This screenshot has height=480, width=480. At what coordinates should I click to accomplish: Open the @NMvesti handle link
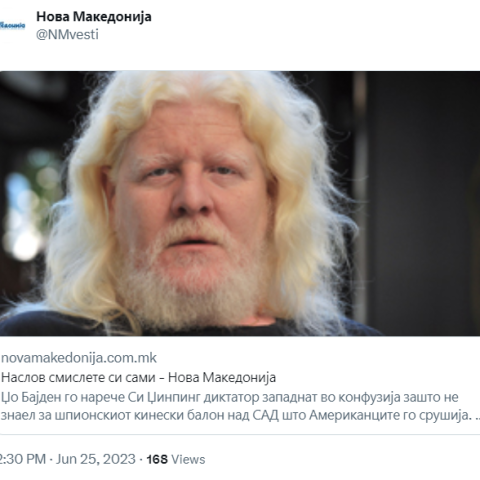coord(67,35)
